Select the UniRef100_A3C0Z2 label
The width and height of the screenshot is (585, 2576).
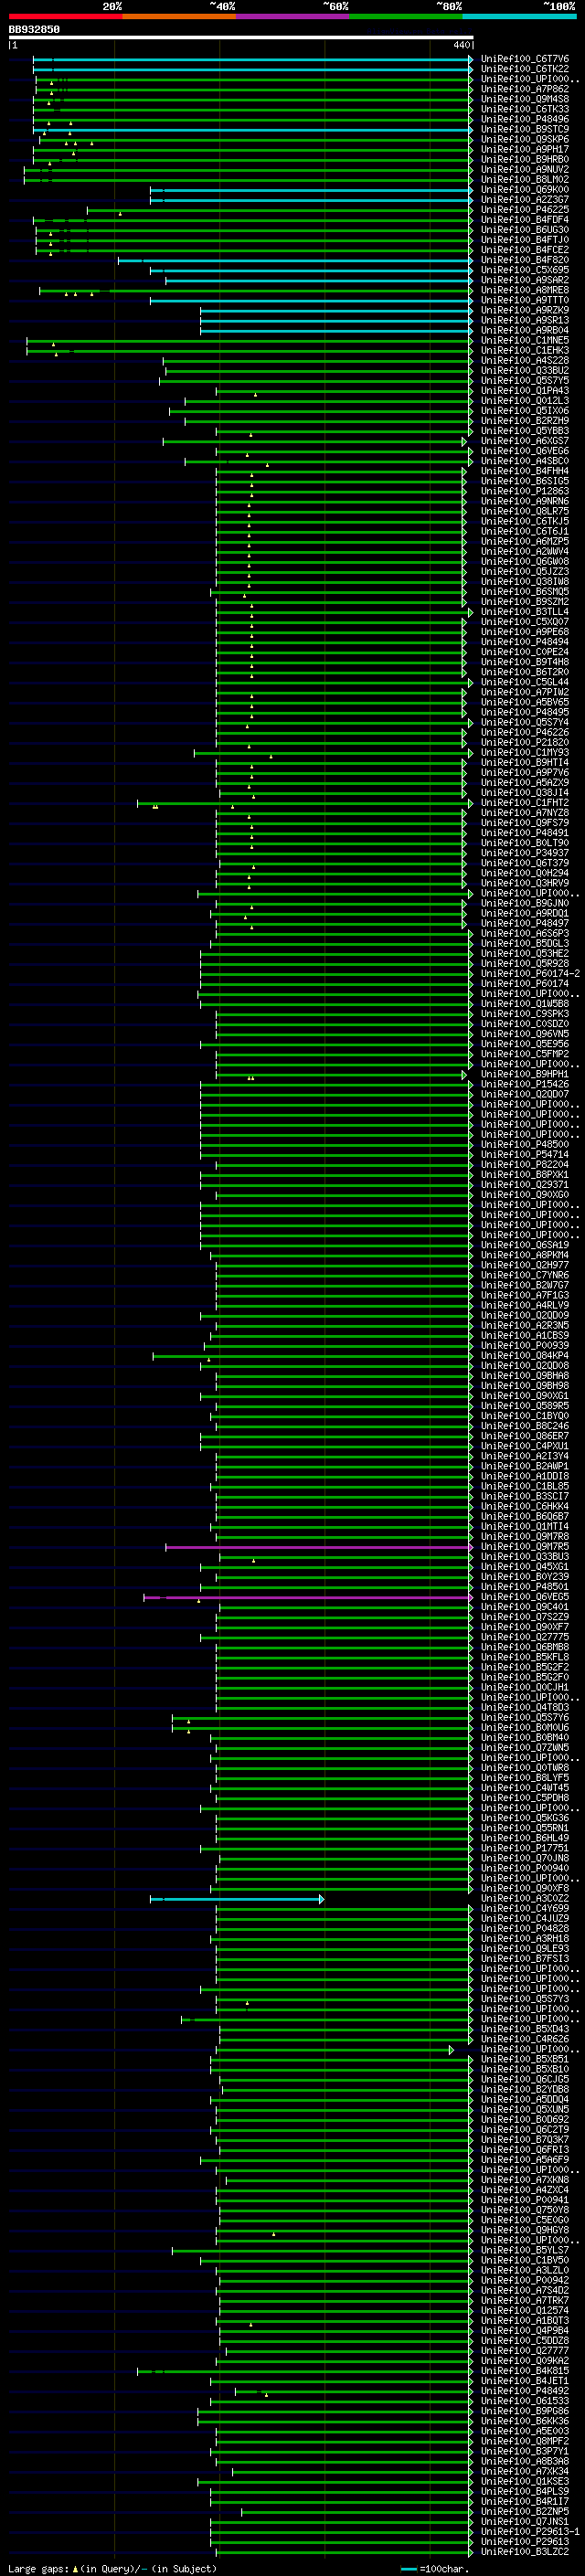click(524, 1899)
